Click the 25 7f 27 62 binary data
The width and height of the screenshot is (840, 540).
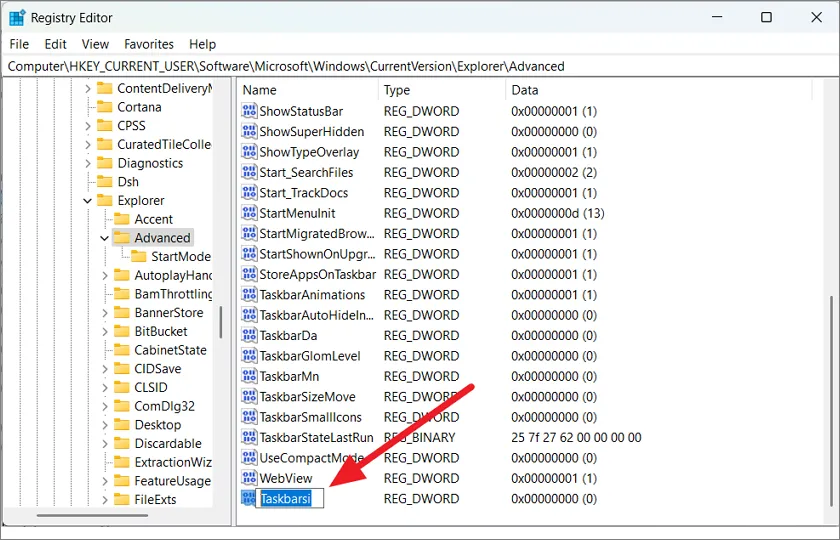tap(576, 438)
